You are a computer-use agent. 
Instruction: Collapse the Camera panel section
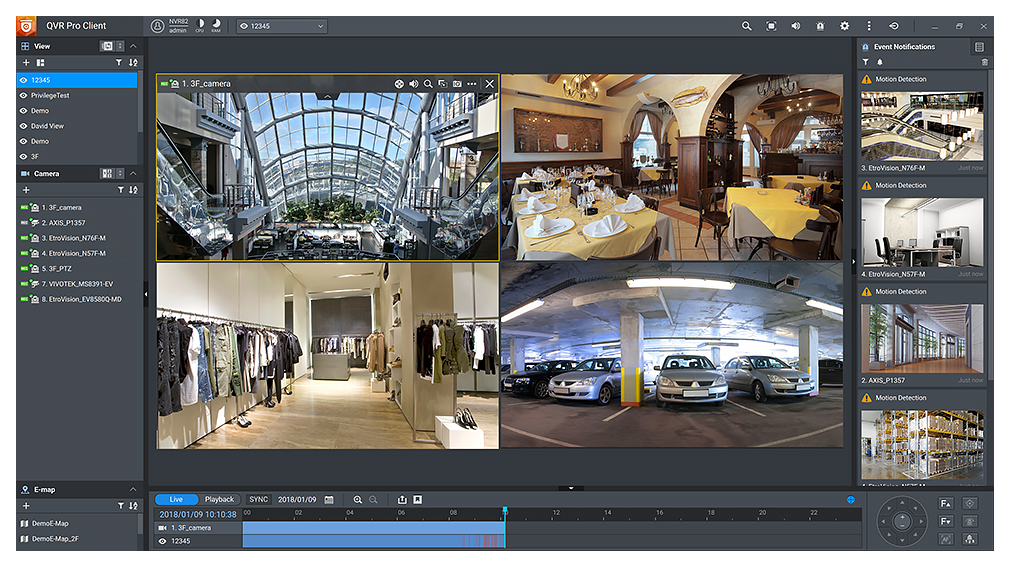click(x=133, y=174)
